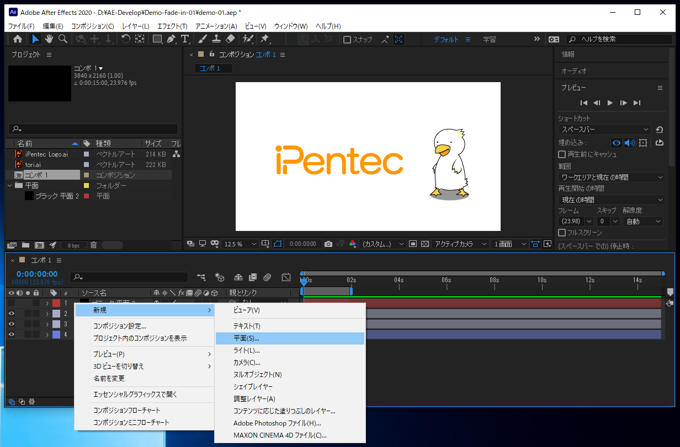The height and width of the screenshot is (447, 680).
Task: Toggle video inclusion eye in Preview panel
Action: pos(616,143)
